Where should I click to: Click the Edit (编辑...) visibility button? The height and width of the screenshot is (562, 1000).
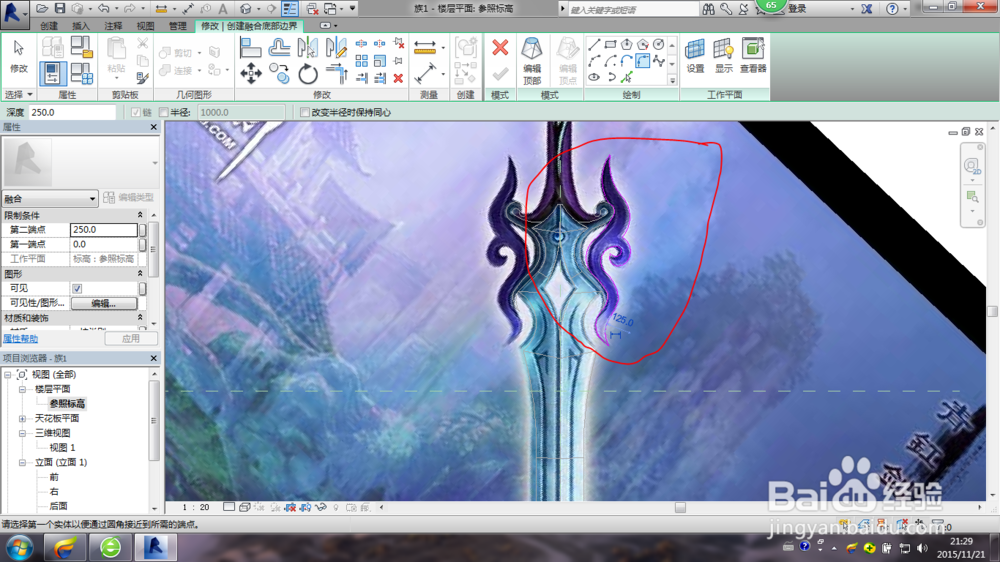[103, 304]
